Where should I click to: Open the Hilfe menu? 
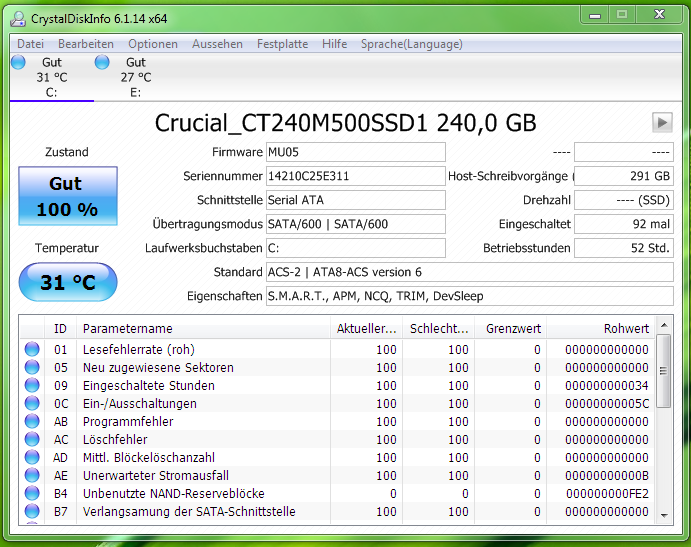334,44
